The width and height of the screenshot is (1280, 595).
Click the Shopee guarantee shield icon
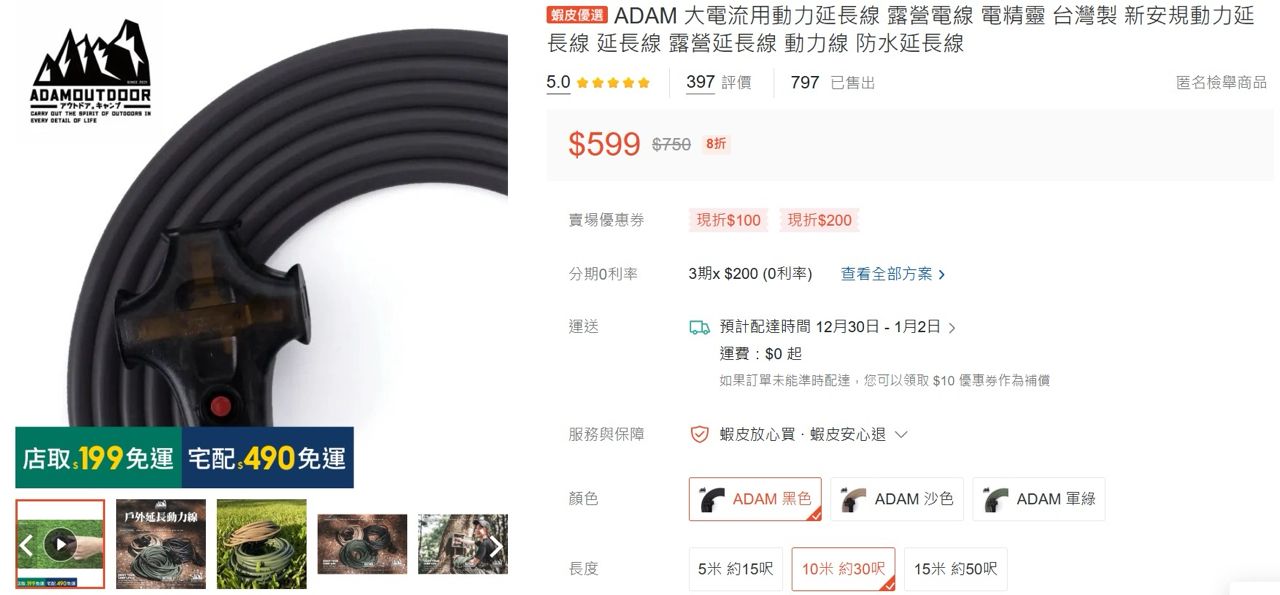[x=700, y=434]
